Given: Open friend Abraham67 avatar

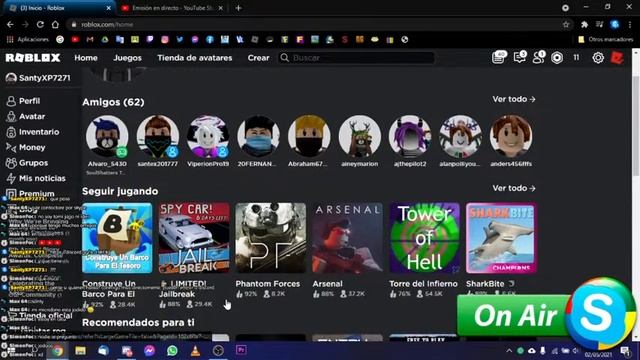Looking at the screenshot, I should point(309,136).
